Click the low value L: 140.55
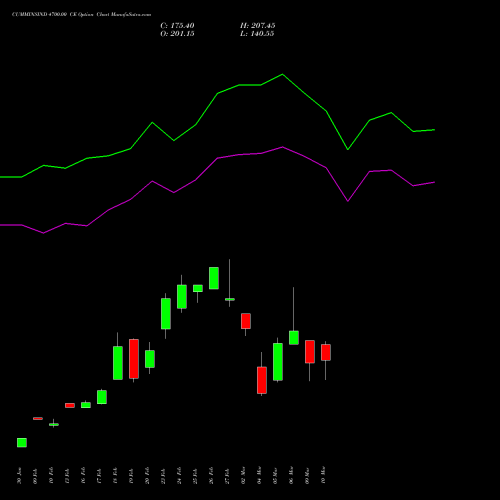This screenshot has width=500, height=500. [x=257, y=34]
